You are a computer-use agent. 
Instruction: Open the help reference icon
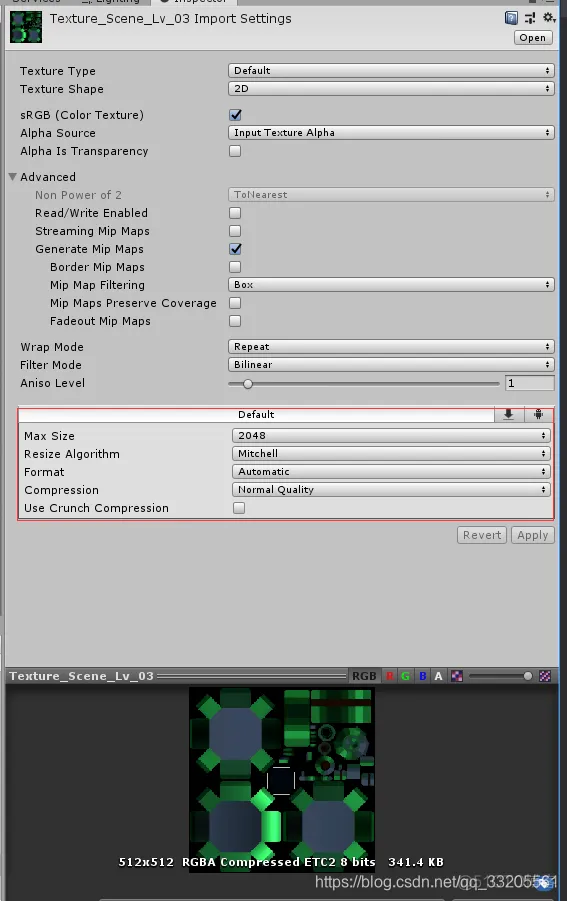pyautogui.click(x=511, y=18)
